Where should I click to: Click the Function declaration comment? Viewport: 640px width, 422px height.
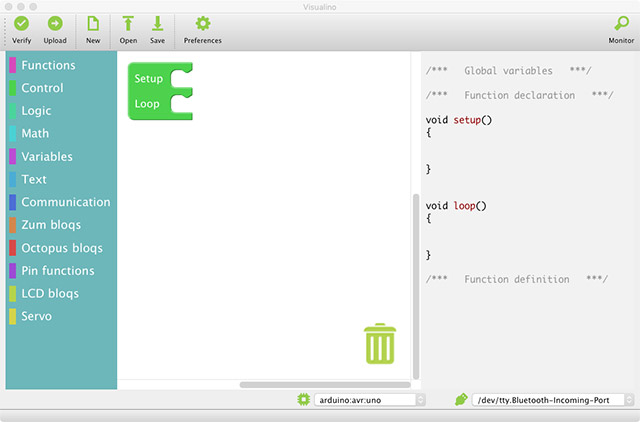[519, 95]
